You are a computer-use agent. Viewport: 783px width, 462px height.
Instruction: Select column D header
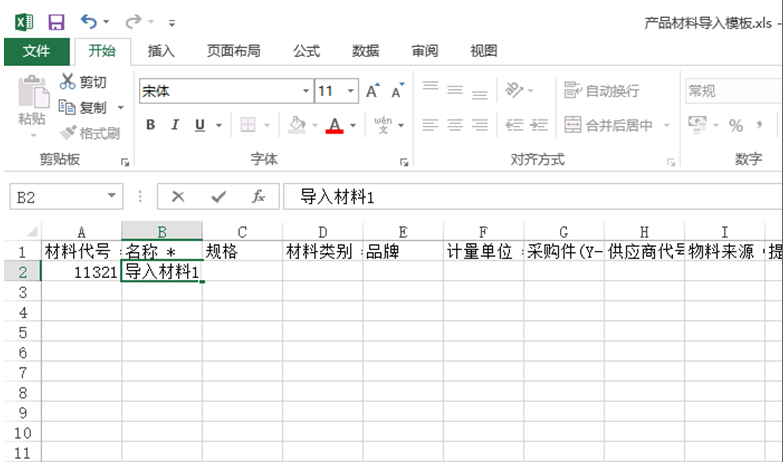[x=323, y=232]
